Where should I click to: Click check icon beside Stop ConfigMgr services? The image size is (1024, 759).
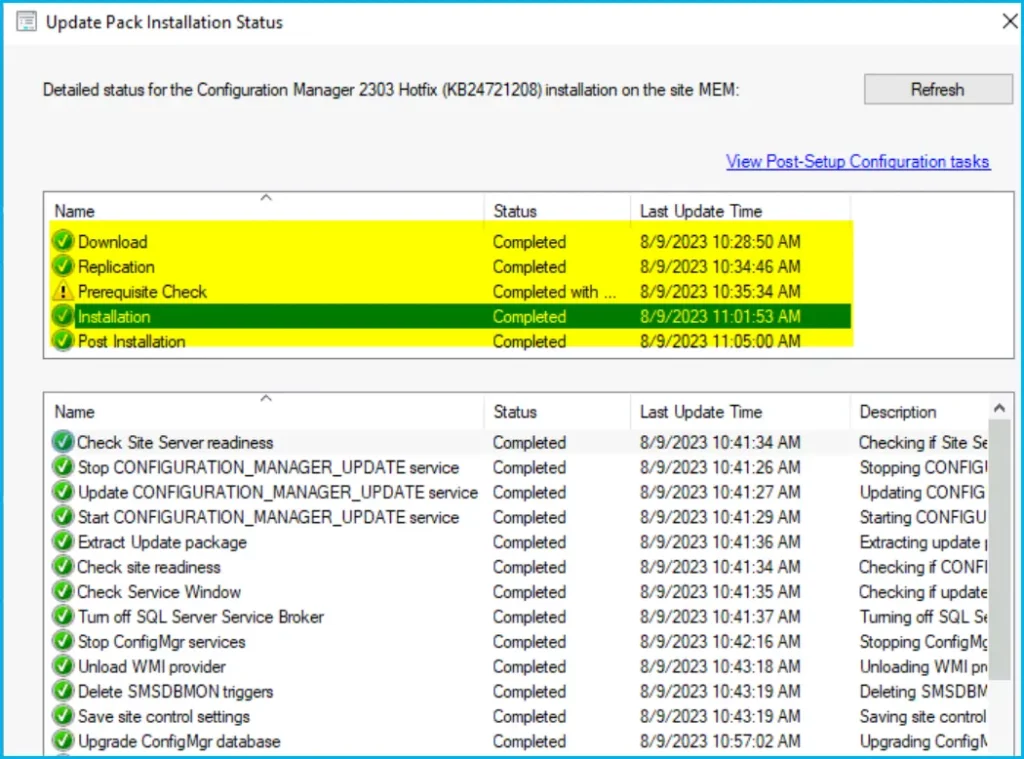click(63, 641)
